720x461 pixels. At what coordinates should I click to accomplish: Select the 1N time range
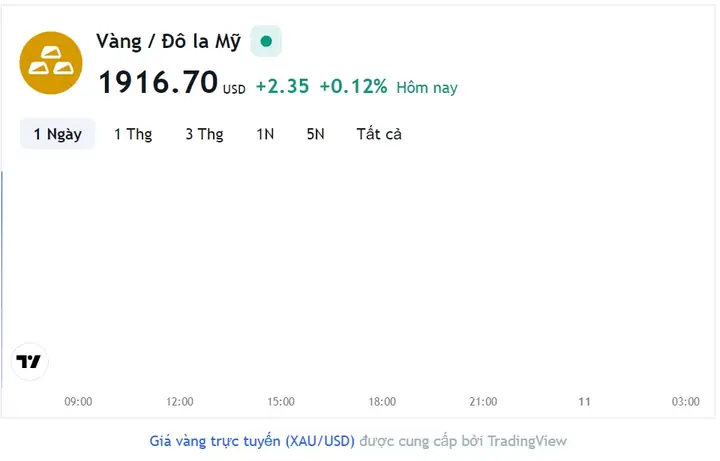[265, 134]
